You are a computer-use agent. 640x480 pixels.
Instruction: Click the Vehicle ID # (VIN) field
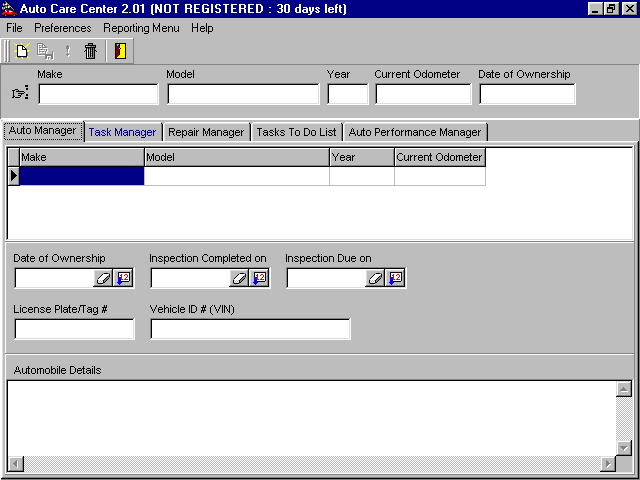(250, 329)
